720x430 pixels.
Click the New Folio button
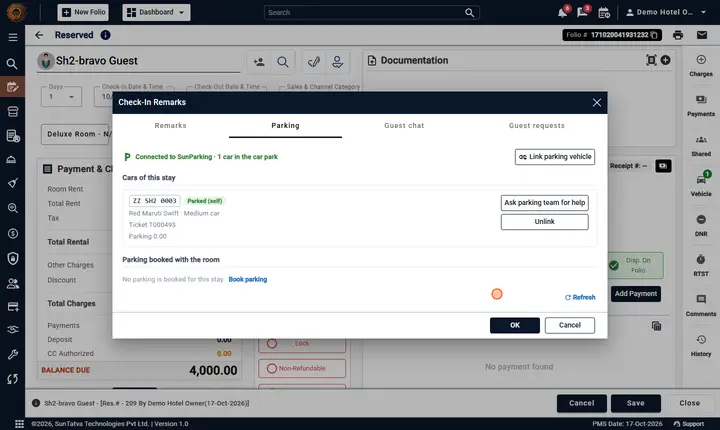[x=83, y=12]
